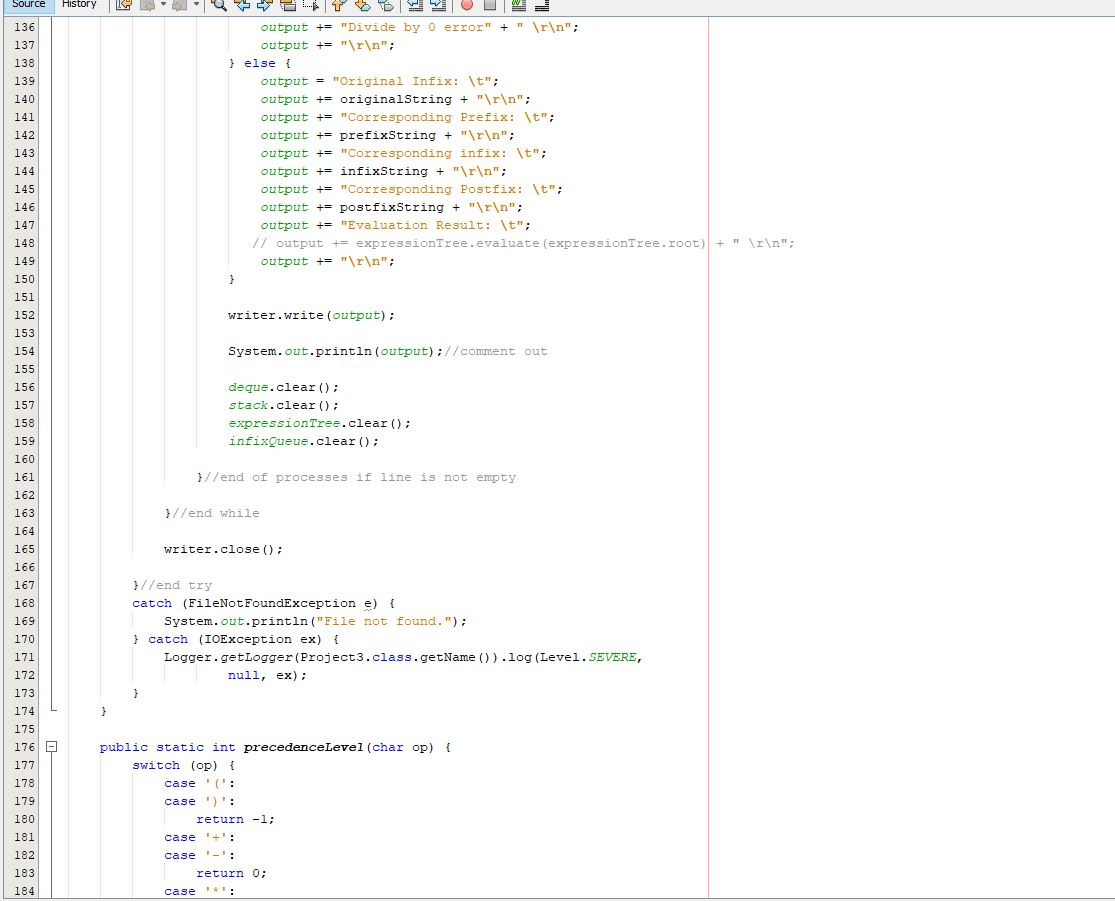The height and width of the screenshot is (901, 1115).
Task: Toggle a bookmark on the current line
Action: pos(385,5)
